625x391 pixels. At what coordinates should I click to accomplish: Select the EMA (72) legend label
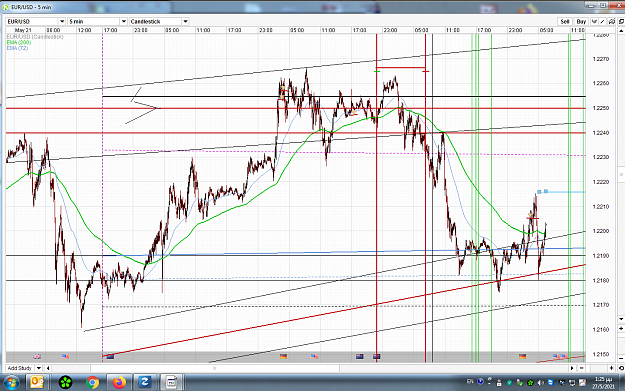pos(17,48)
